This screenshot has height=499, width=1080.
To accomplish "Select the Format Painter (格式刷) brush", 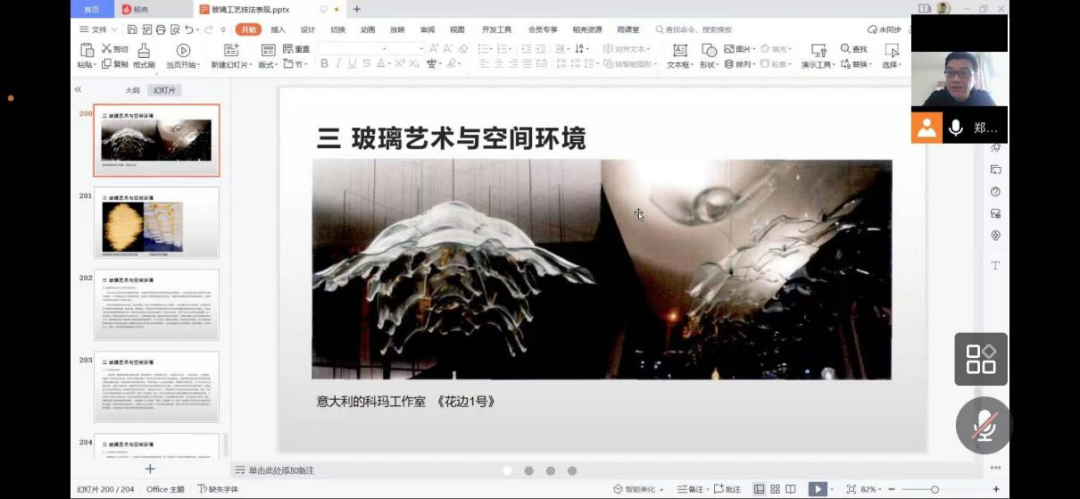I will click(x=144, y=50).
